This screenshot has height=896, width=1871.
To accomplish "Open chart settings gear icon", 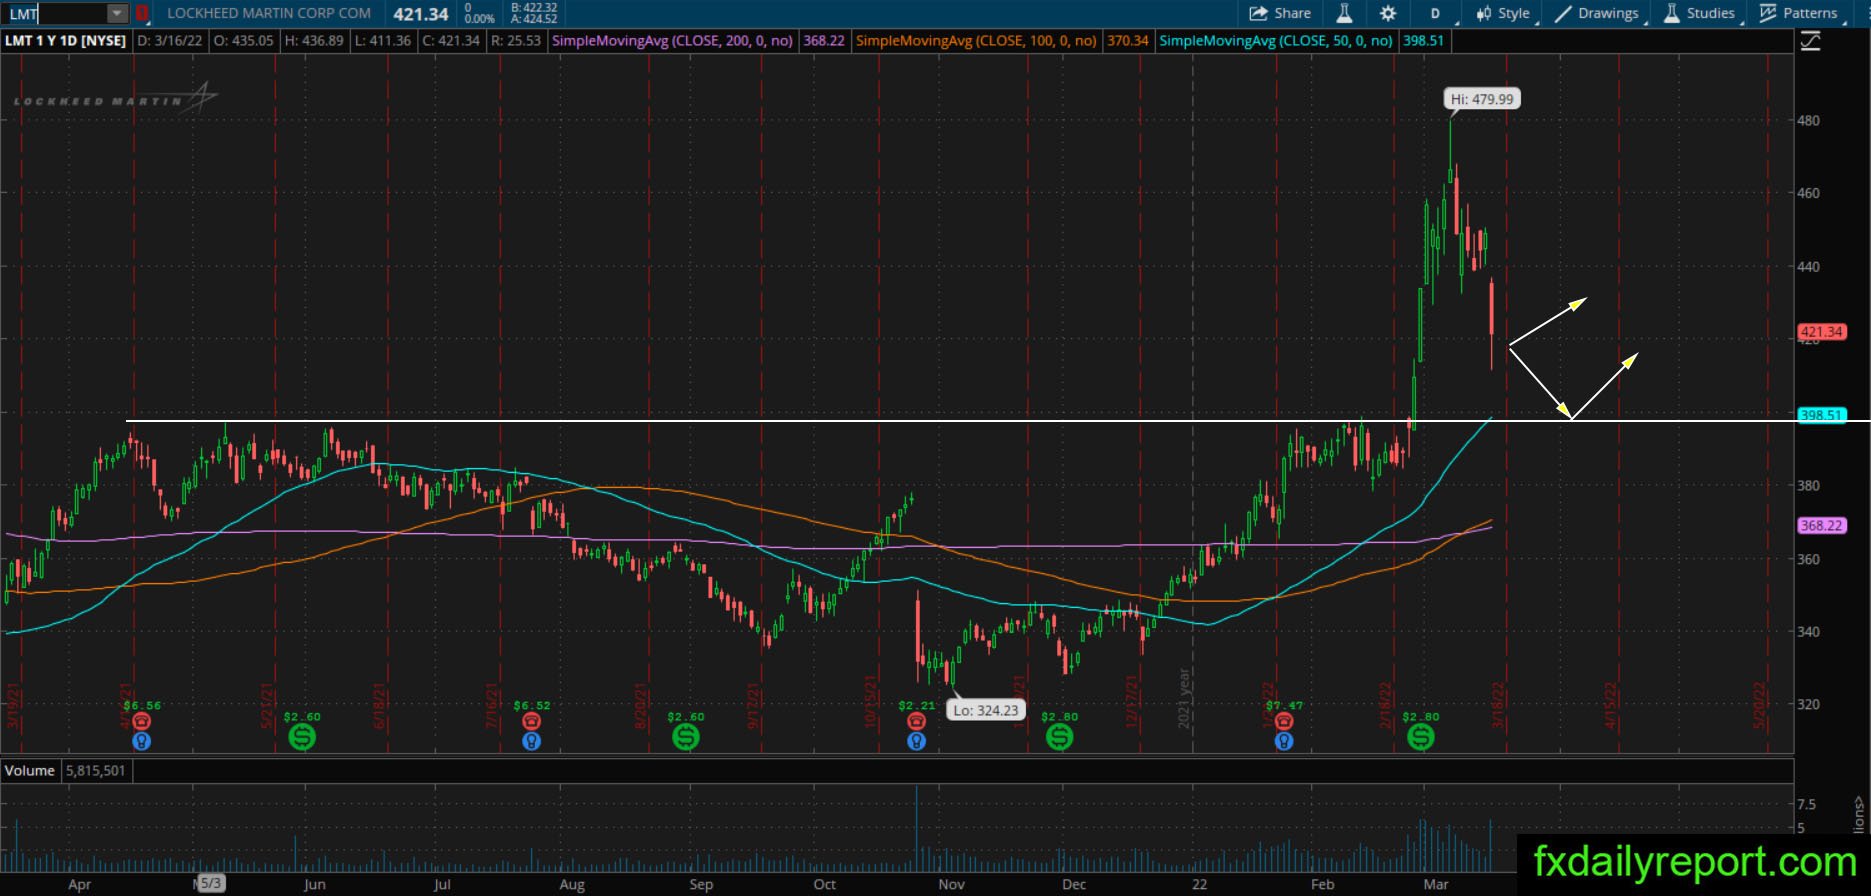I will pos(1388,13).
